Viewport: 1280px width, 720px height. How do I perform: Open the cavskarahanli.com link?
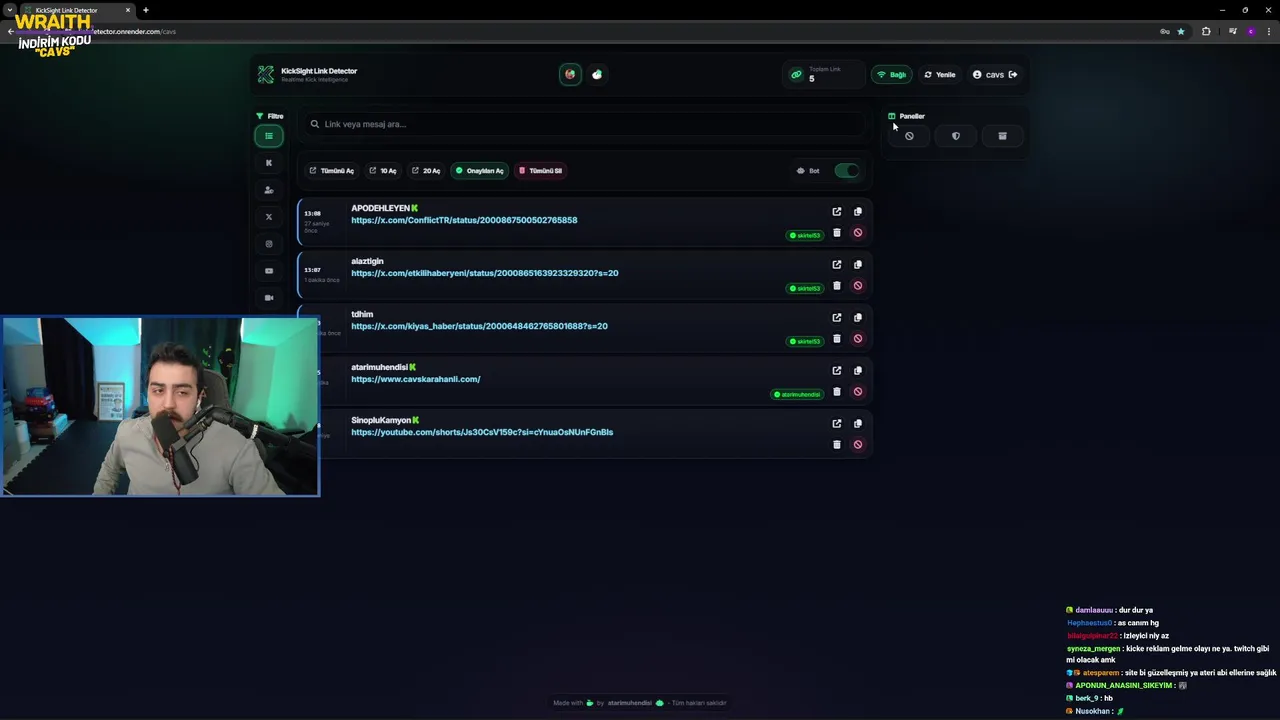point(416,379)
